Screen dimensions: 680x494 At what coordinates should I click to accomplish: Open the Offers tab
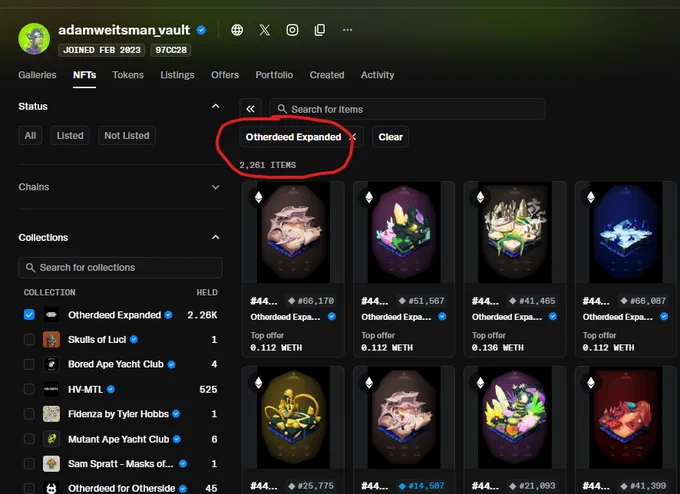[225, 75]
